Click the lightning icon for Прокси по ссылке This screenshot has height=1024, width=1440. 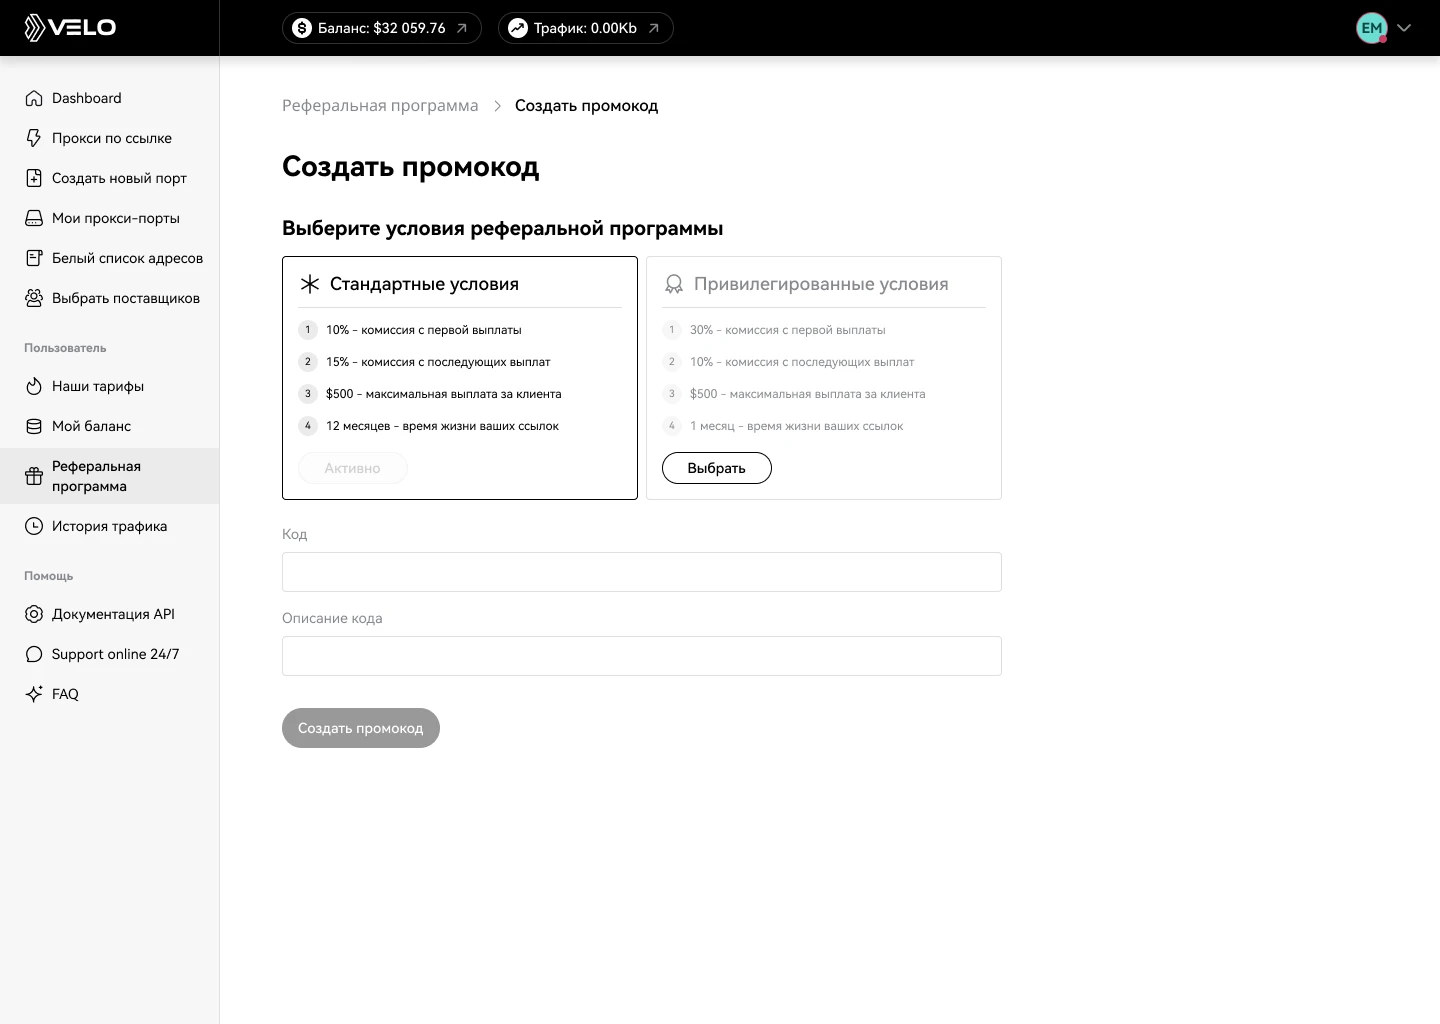pyautogui.click(x=34, y=138)
